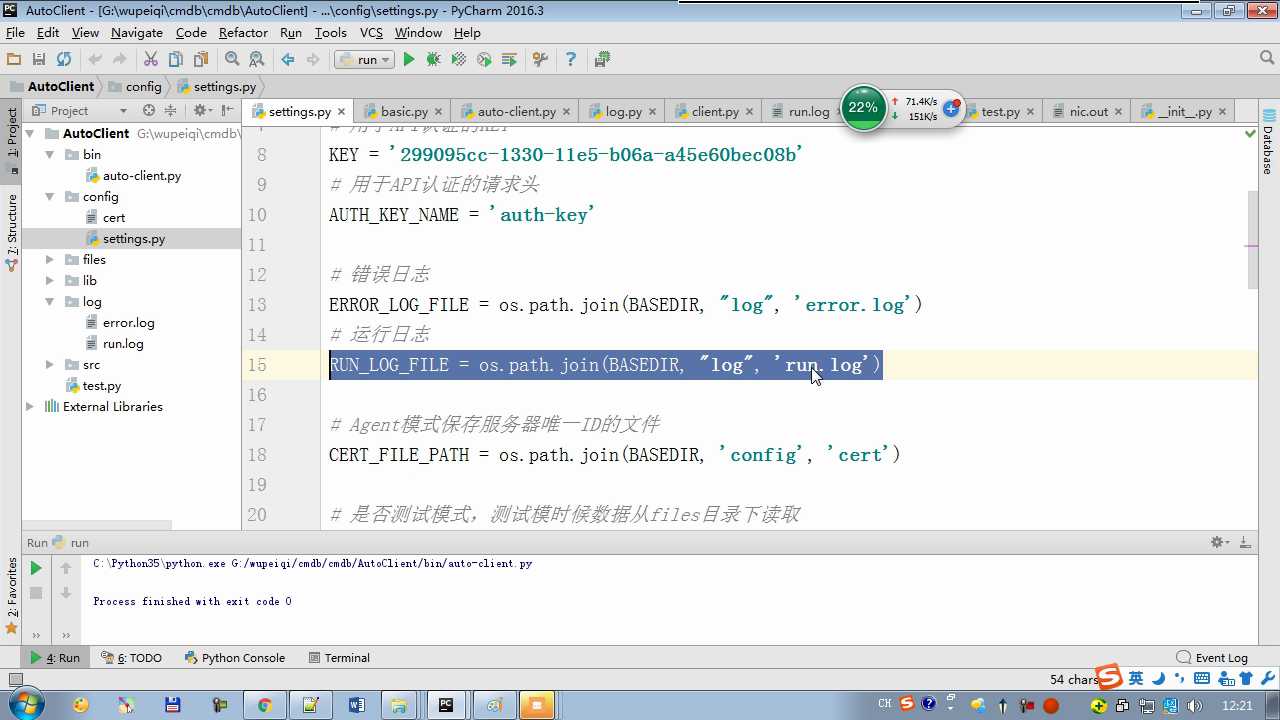1280x720 pixels.
Task: Open the Favorites side panel
Action: click(x=12, y=596)
